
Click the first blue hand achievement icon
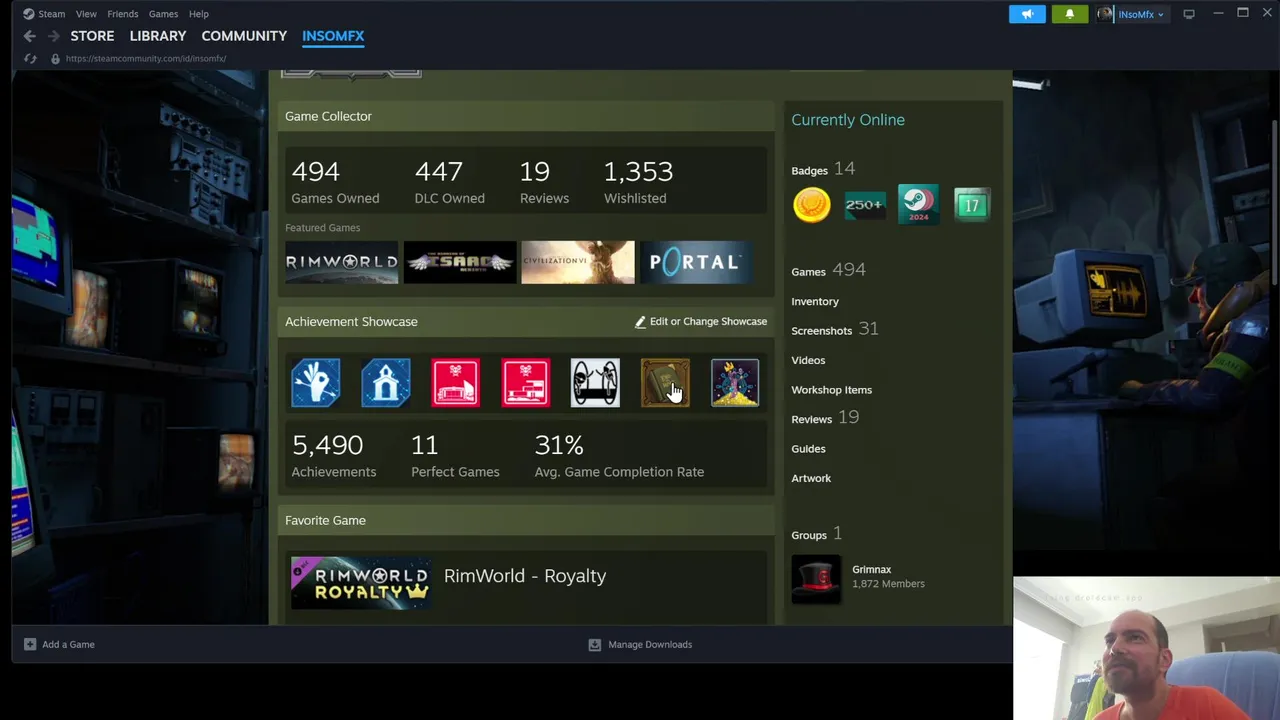(x=316, y=383)
